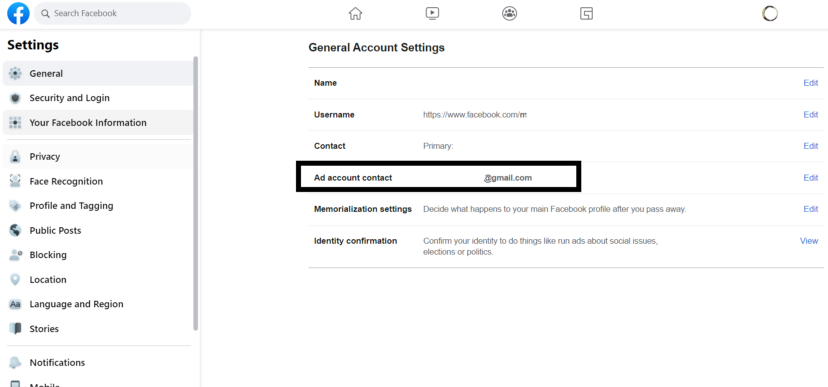The width and height of the screenshot is (828, 387).
Task: Click the Language and Region Aa icon
Action: (x=15, y=304)
